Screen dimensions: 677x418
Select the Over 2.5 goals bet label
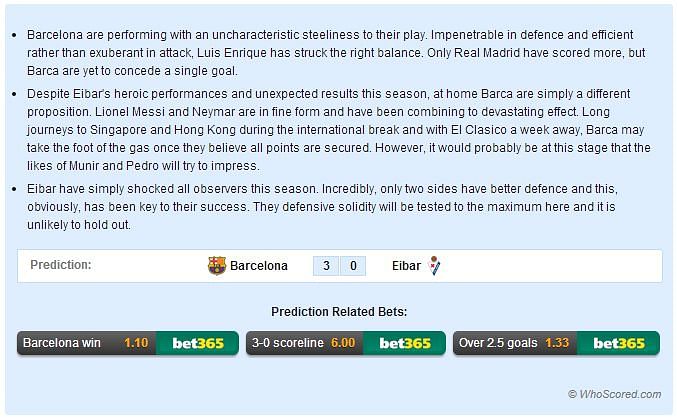click(x=498, y=343)
